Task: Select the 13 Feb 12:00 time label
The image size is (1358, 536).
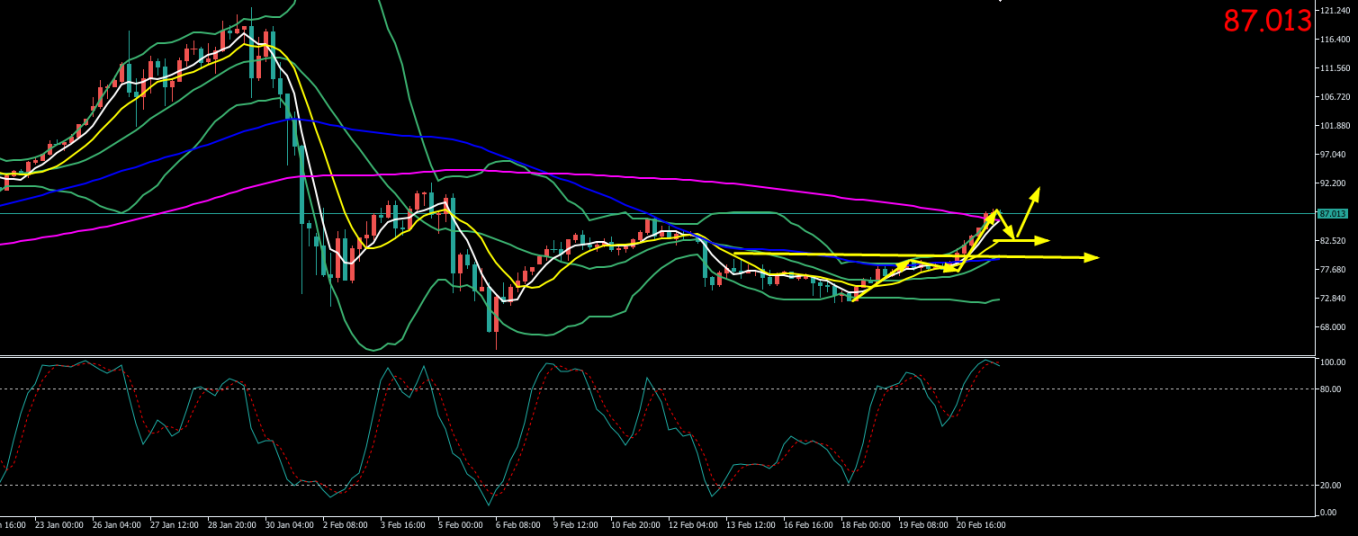Action: click(x=750, y=524)
